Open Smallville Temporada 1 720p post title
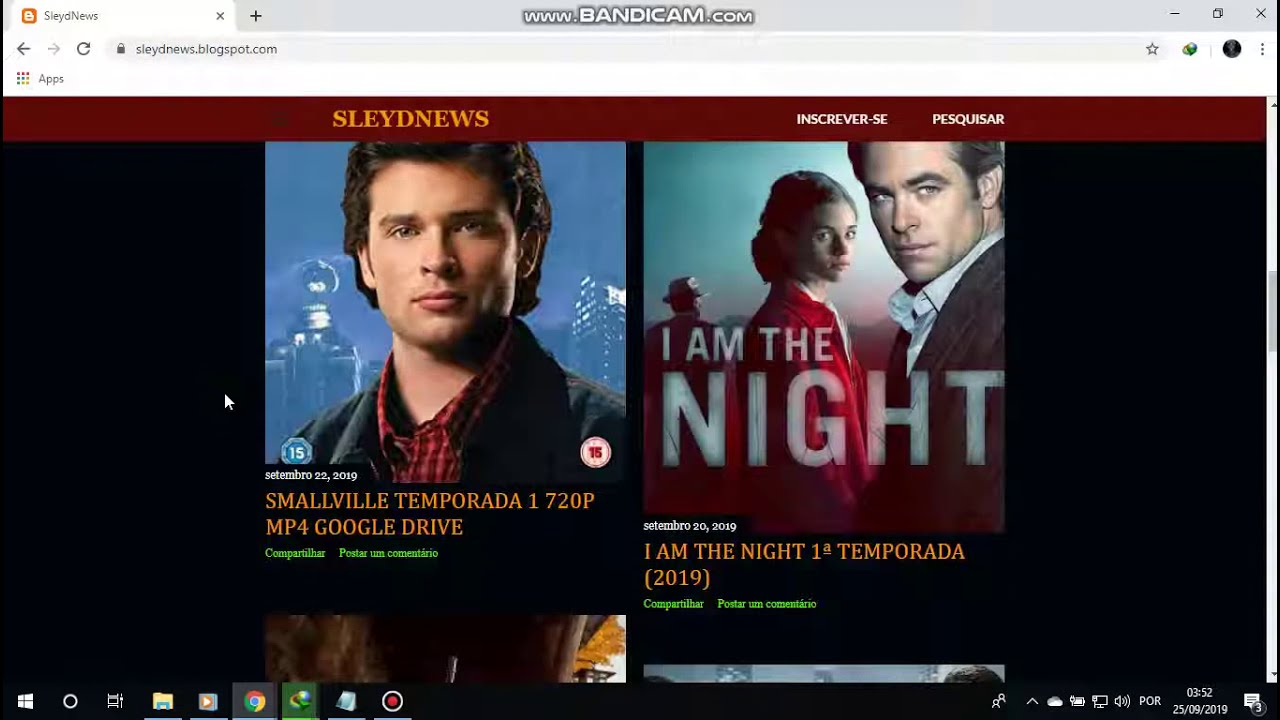The height and width of the screenshot is (720, 1280). pos(430,514)
